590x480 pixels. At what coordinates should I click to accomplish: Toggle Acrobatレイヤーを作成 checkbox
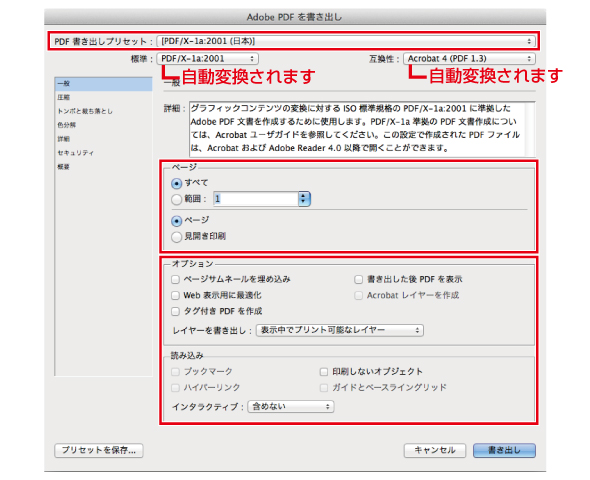tap(359, 295)
